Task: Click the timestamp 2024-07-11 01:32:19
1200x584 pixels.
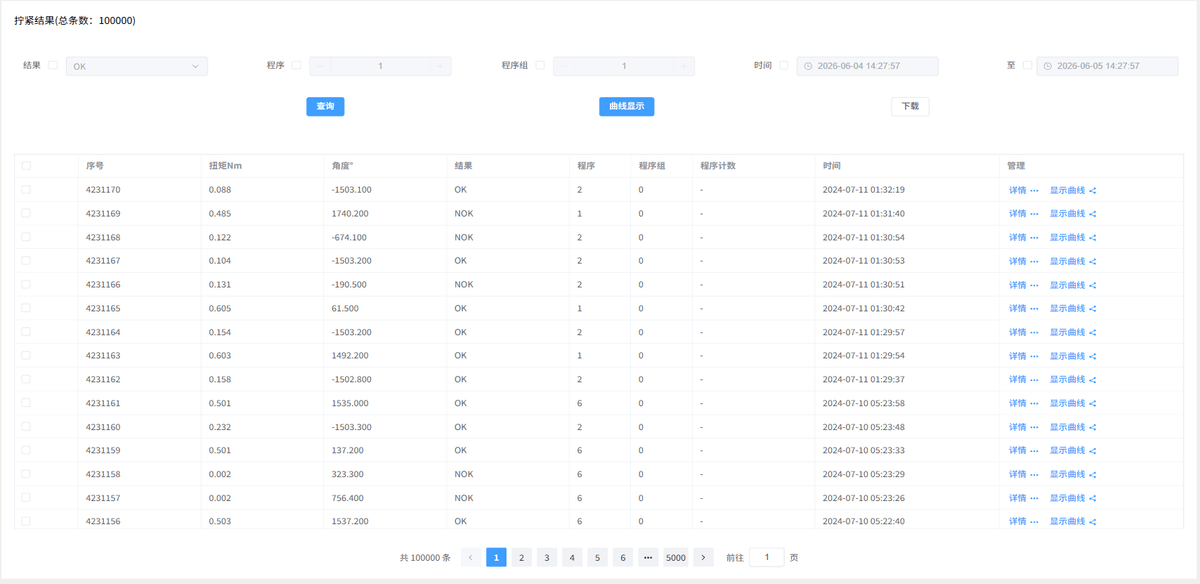Action: (864, 190)
